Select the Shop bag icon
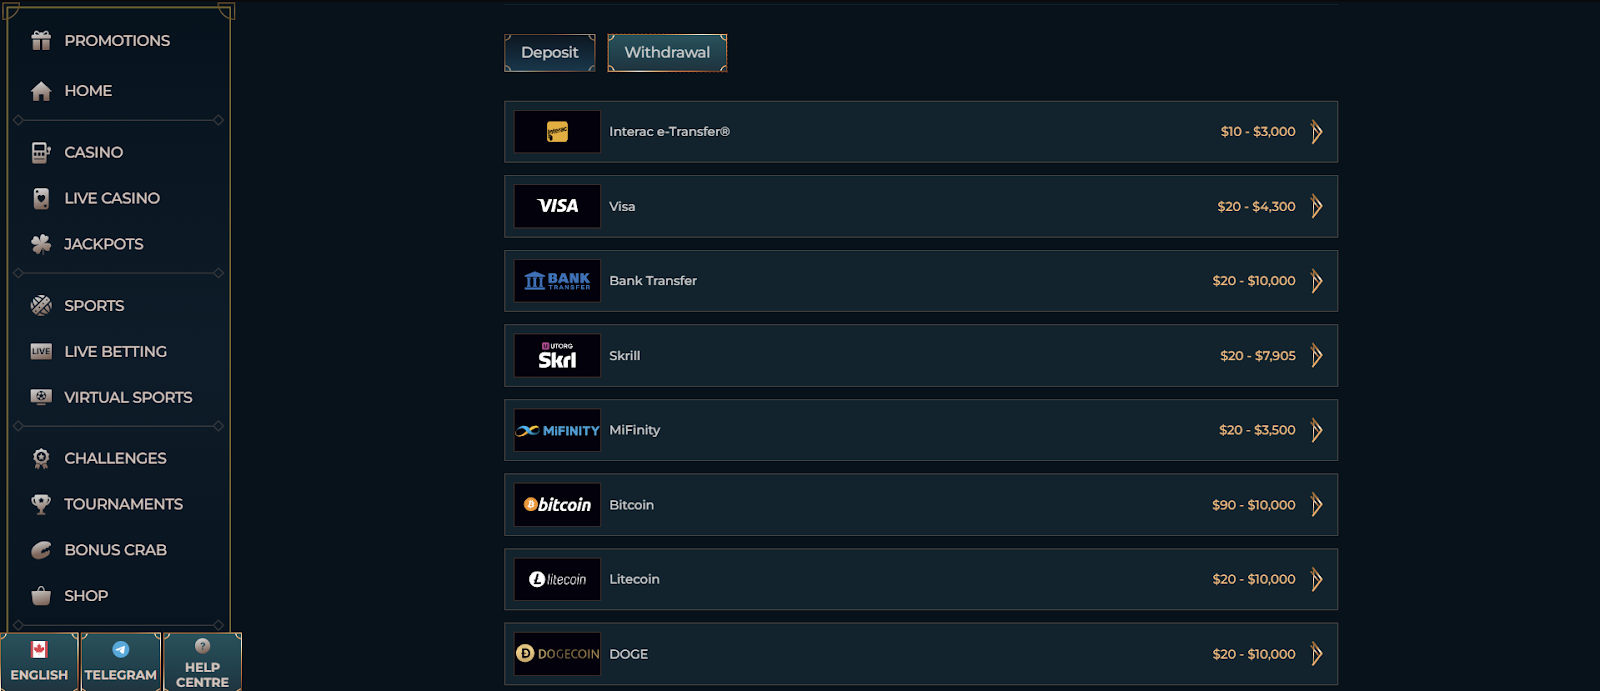This screenshot has height=691, width=1600. (x=41, y=596)
